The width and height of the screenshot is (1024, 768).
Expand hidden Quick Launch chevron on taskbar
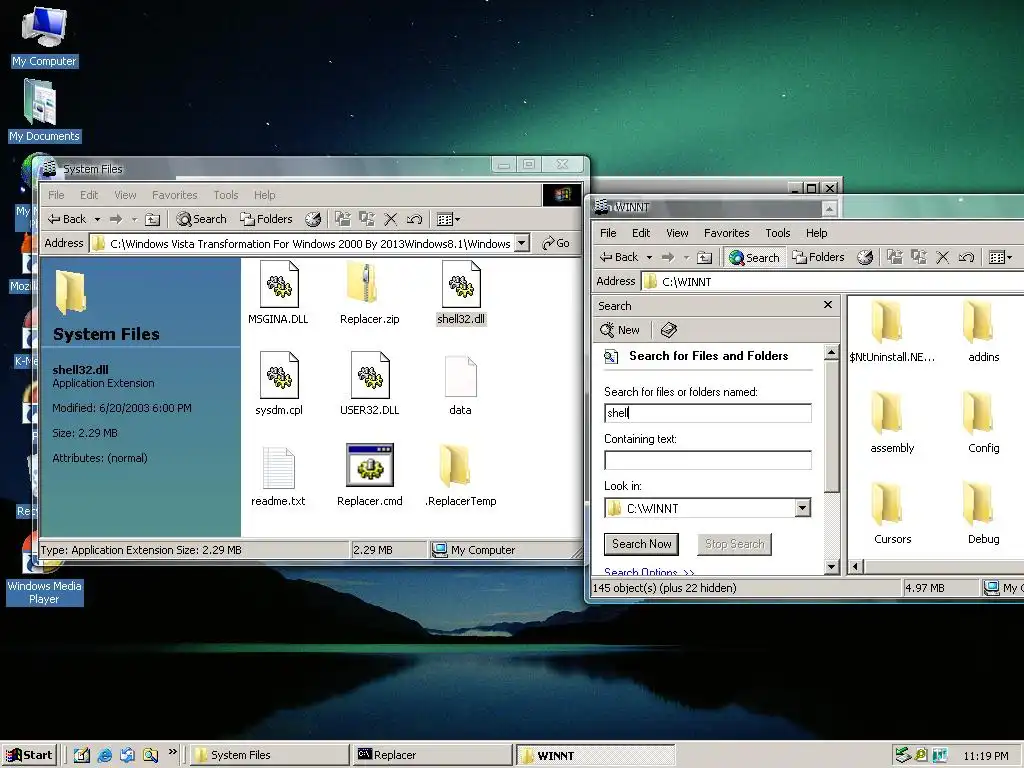172,752
